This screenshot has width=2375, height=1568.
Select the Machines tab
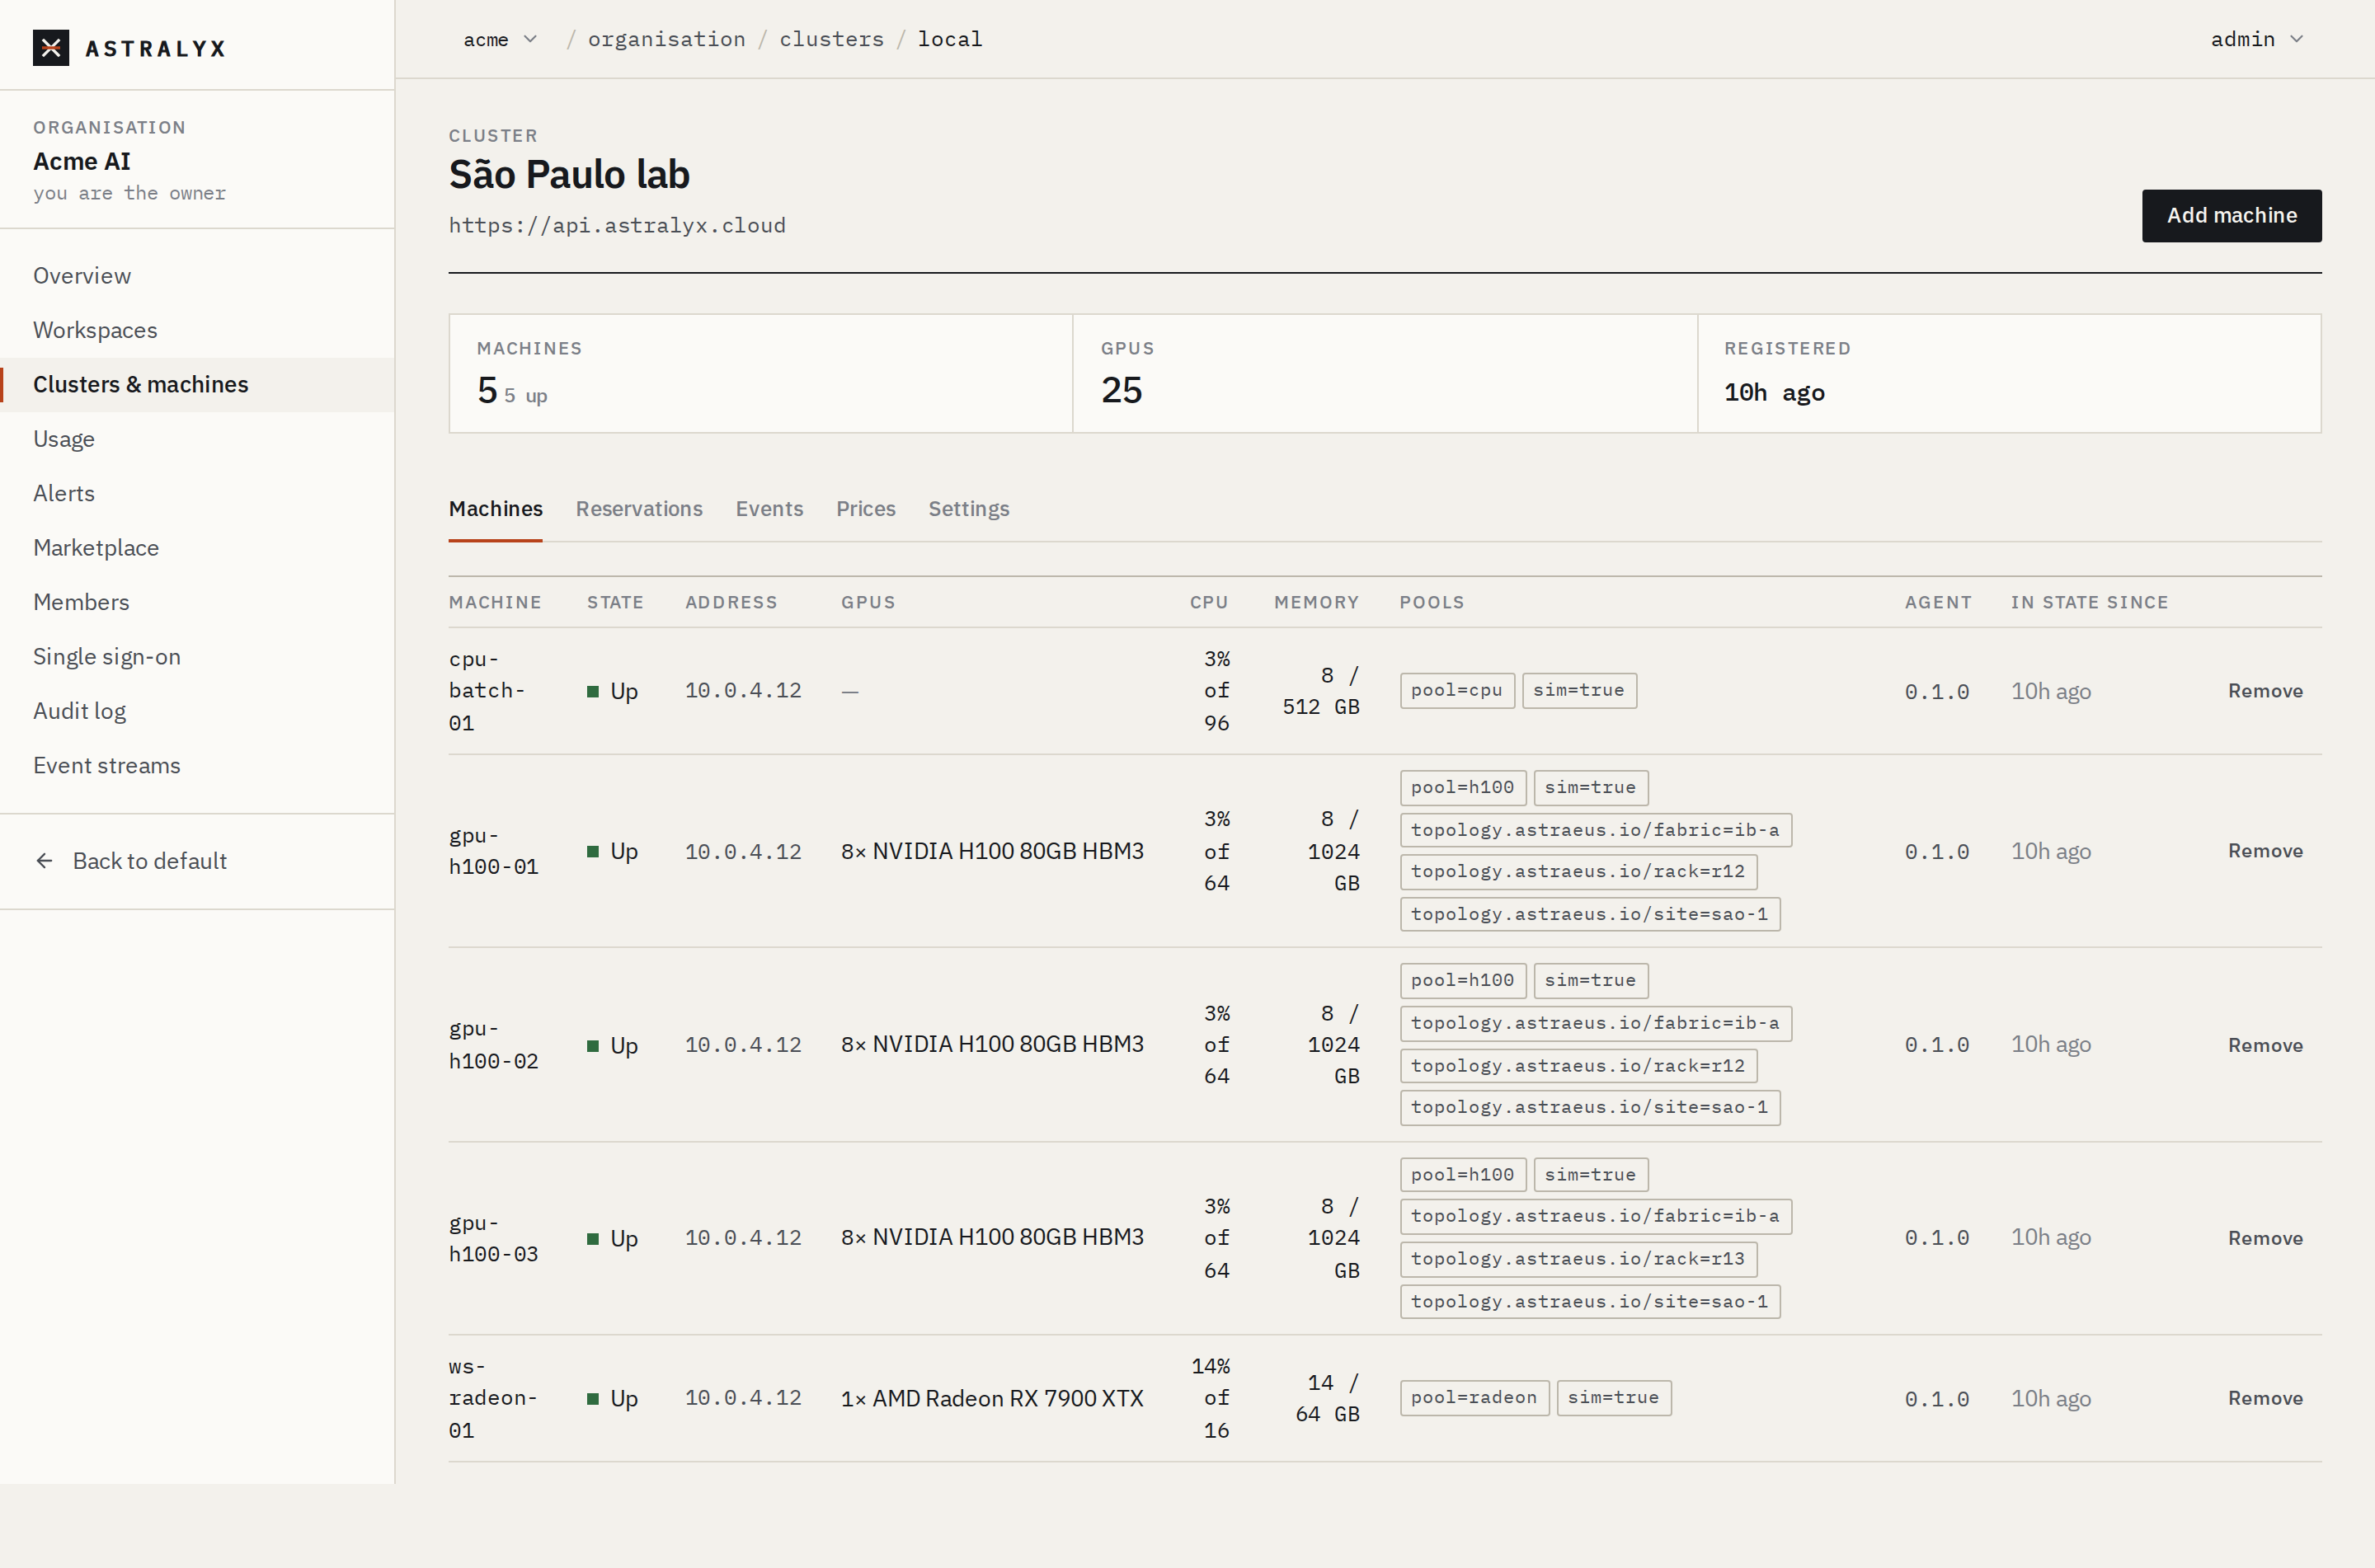[496, 508]
